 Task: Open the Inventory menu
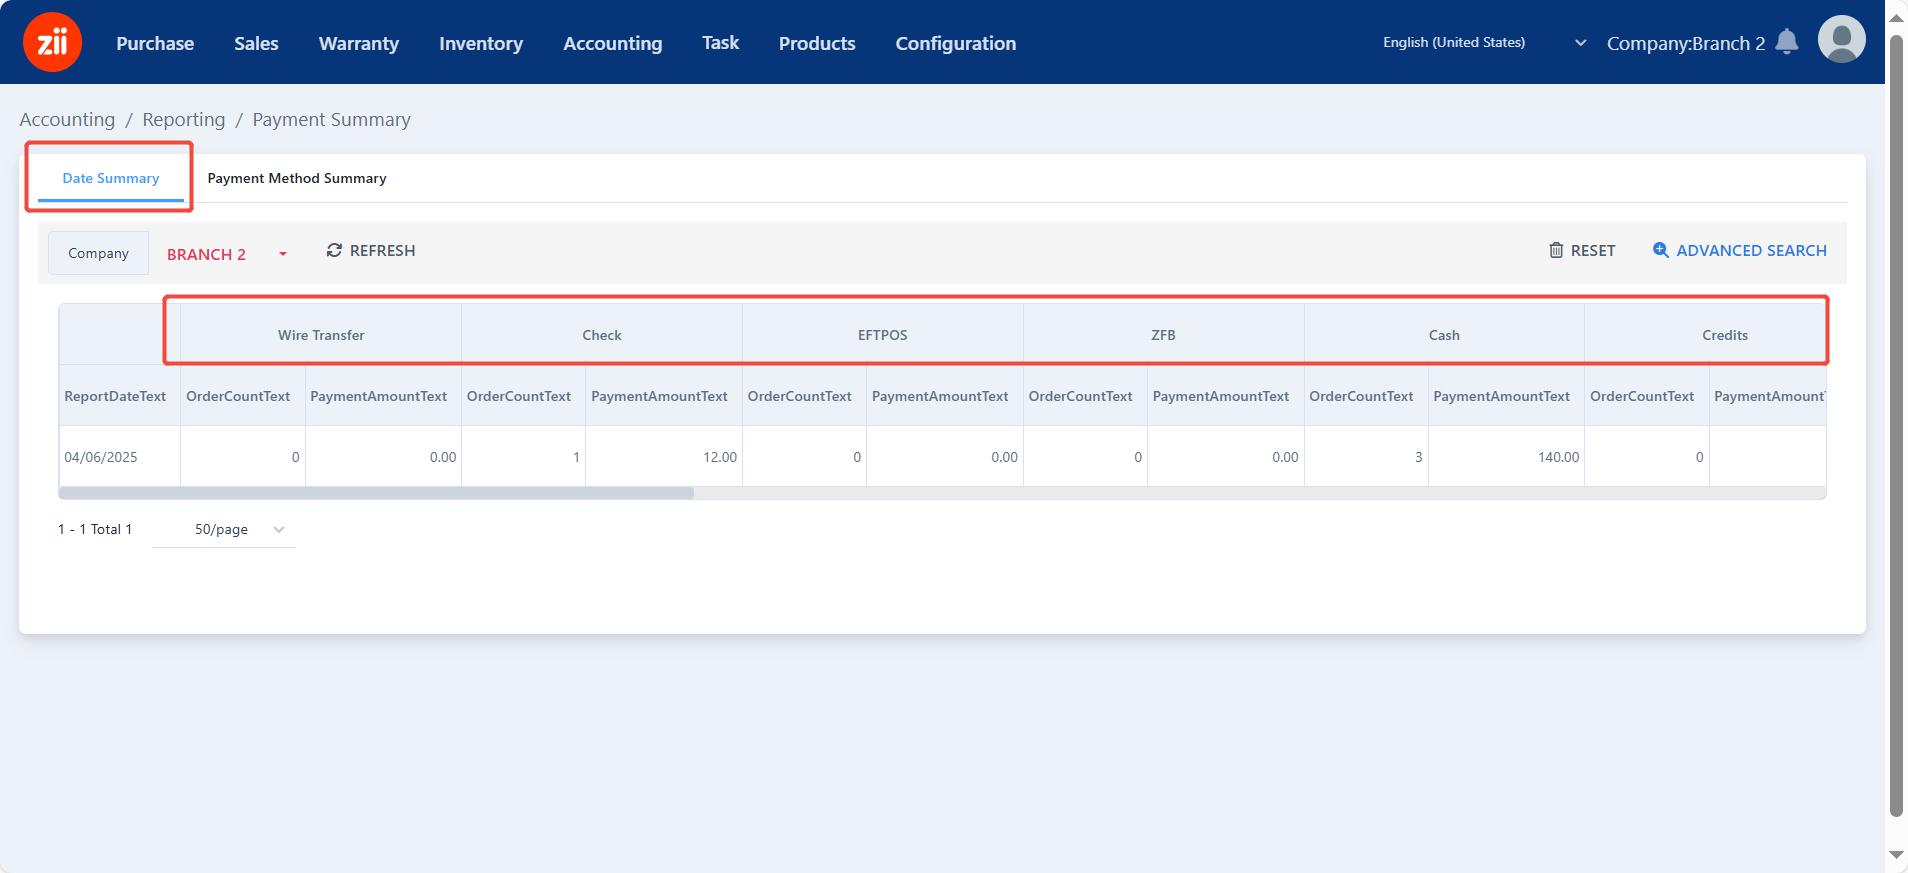(481, 43)
